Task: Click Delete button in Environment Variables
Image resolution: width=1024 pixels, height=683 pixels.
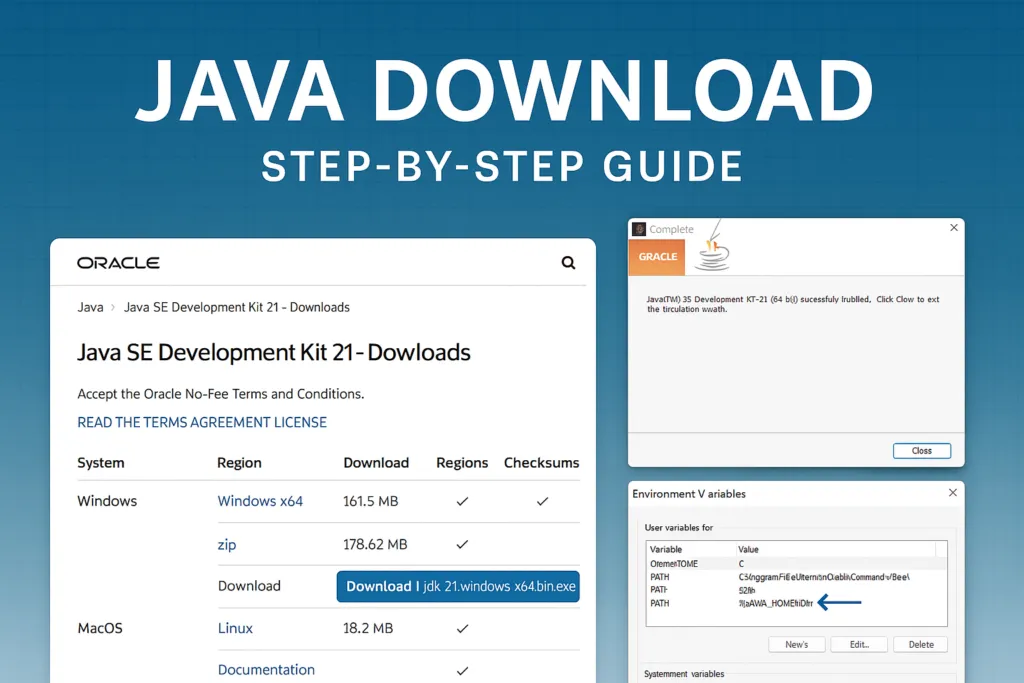Action: point(921,644)
